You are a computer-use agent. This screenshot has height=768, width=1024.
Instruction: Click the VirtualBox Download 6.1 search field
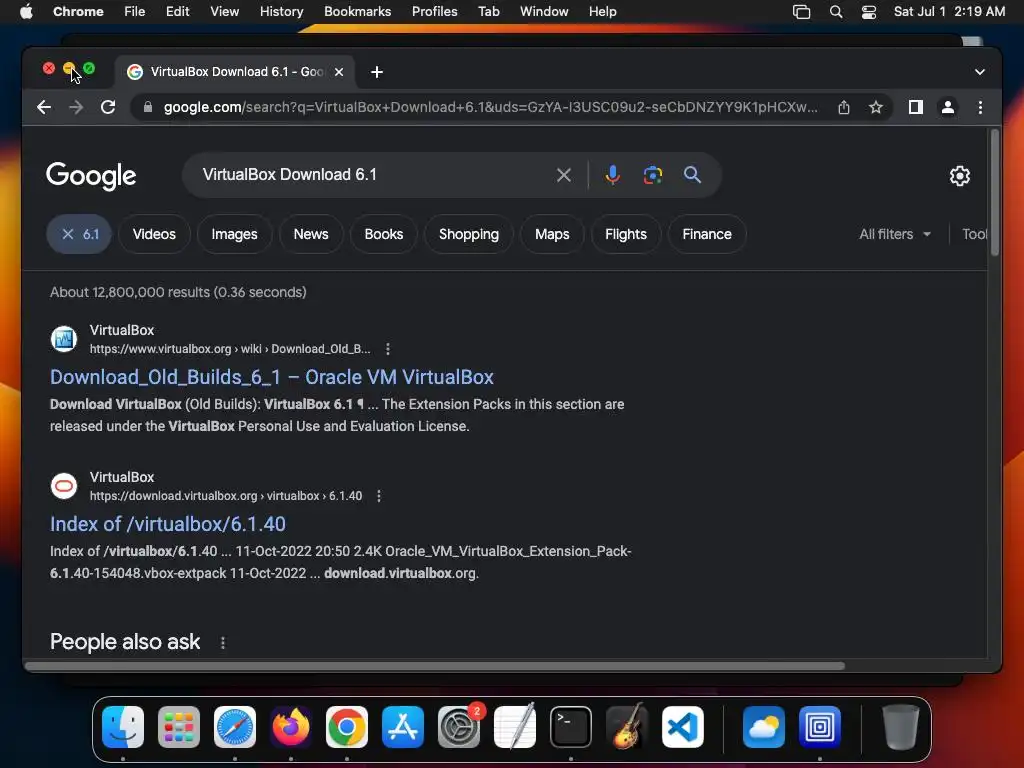click(x=372, y=175)
